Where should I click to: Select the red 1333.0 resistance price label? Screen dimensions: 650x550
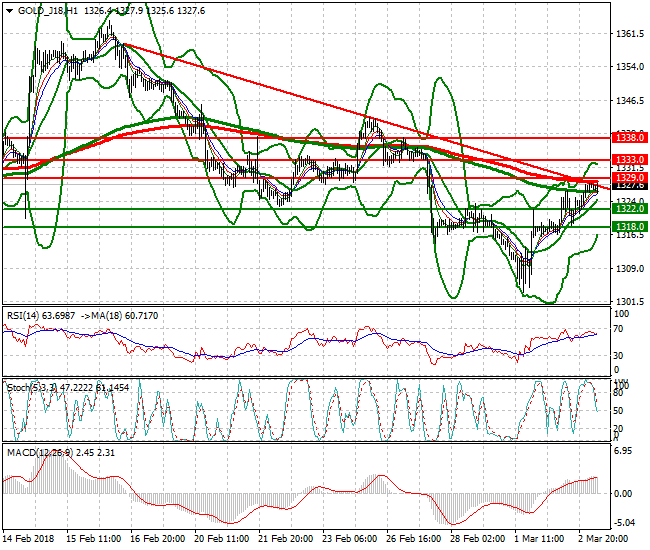pos(629,160)
